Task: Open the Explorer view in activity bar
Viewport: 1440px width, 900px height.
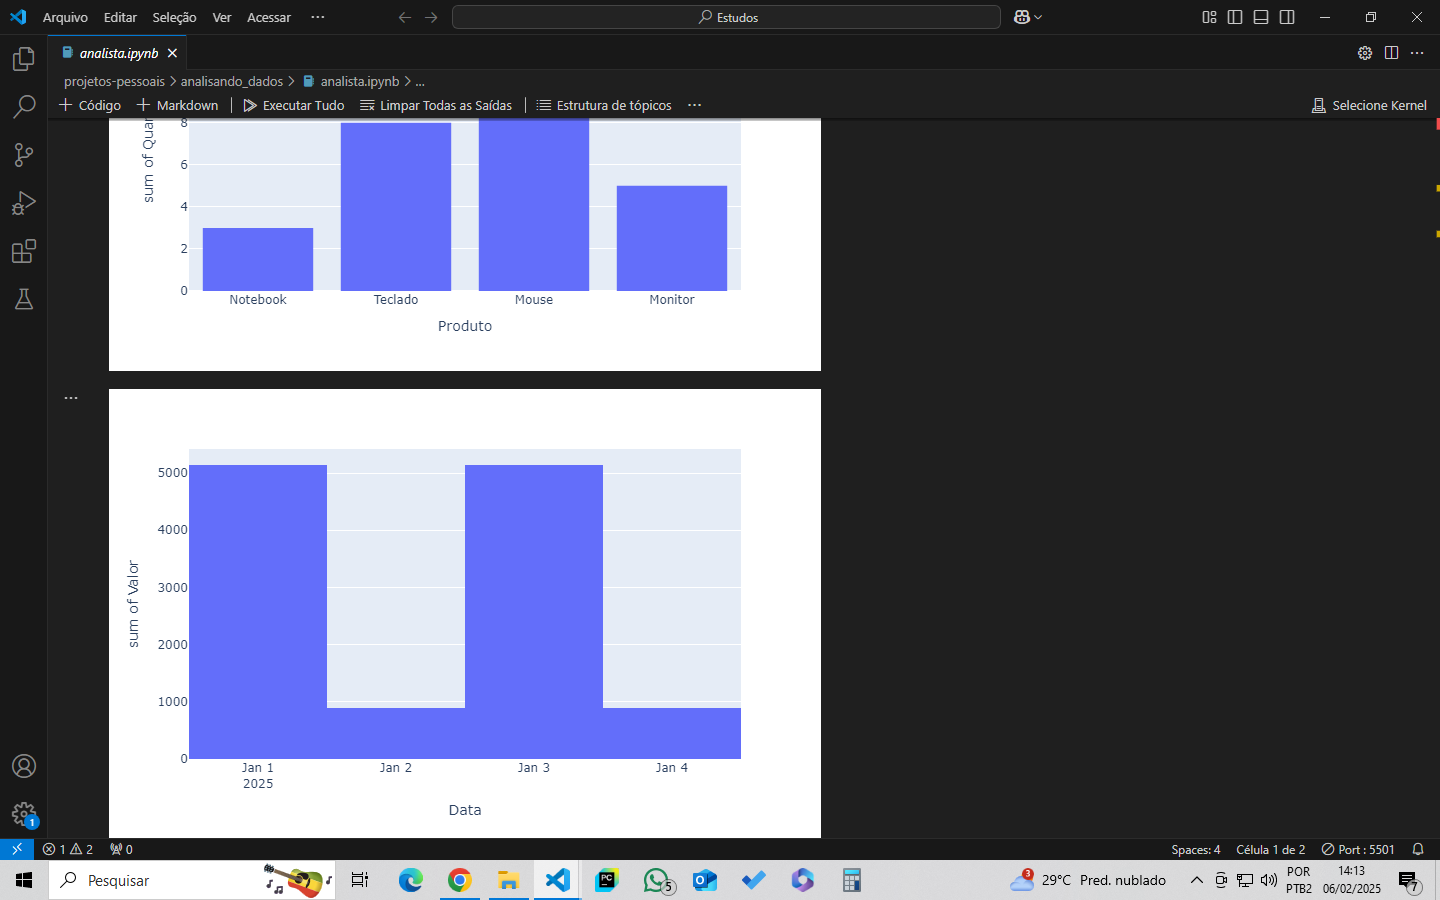Action: 24,59
